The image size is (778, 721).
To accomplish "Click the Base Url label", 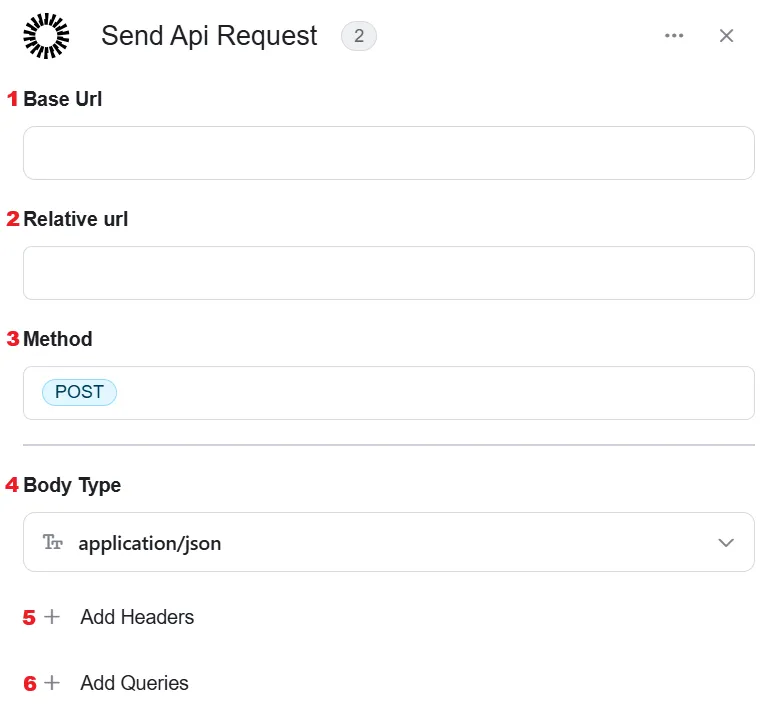I will (x=63, y=99).
